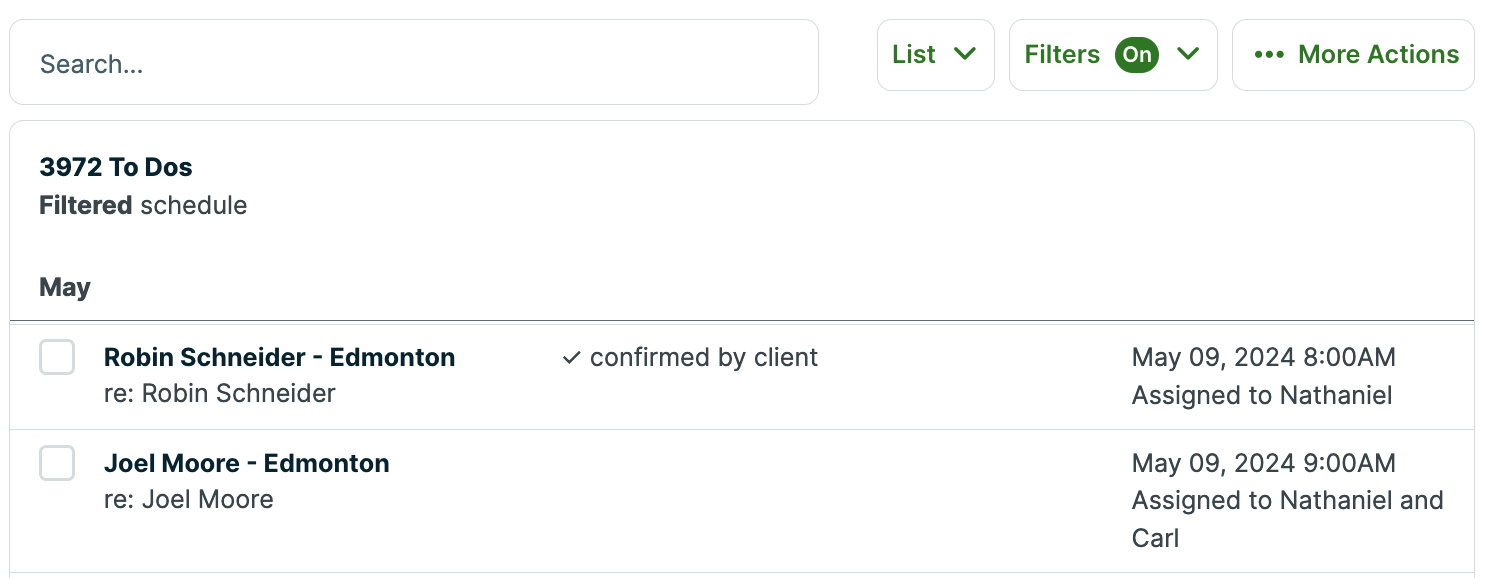Select the checkbox next to Robin Schneider
Viewport: 1492px width, 578px height.
point(57,357)
